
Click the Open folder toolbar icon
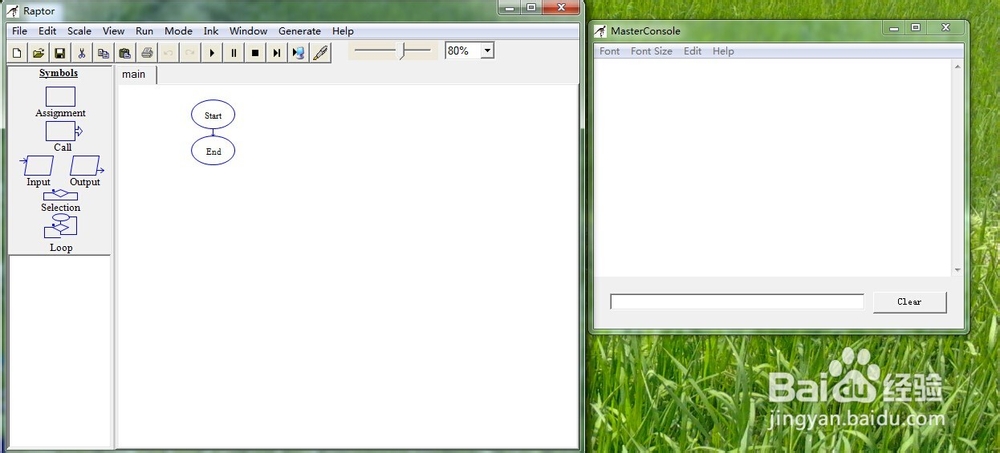[x=38, y=53]
